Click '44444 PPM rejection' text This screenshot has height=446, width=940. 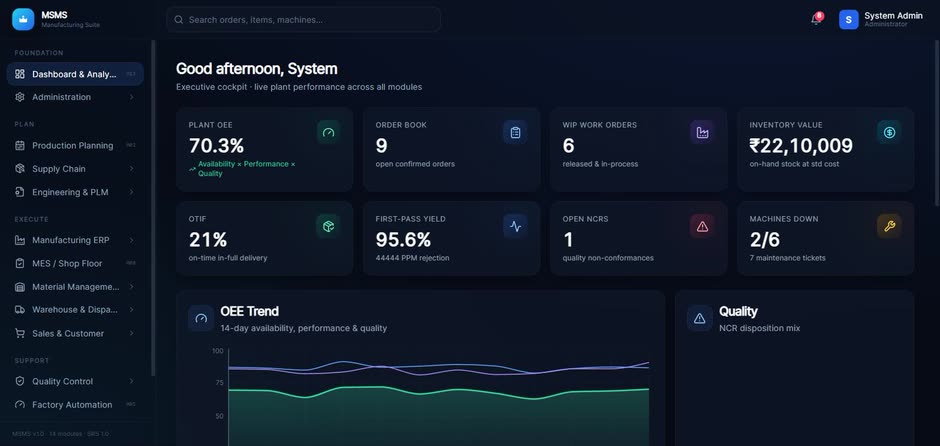pyautogui.click(x=412, y=258)
